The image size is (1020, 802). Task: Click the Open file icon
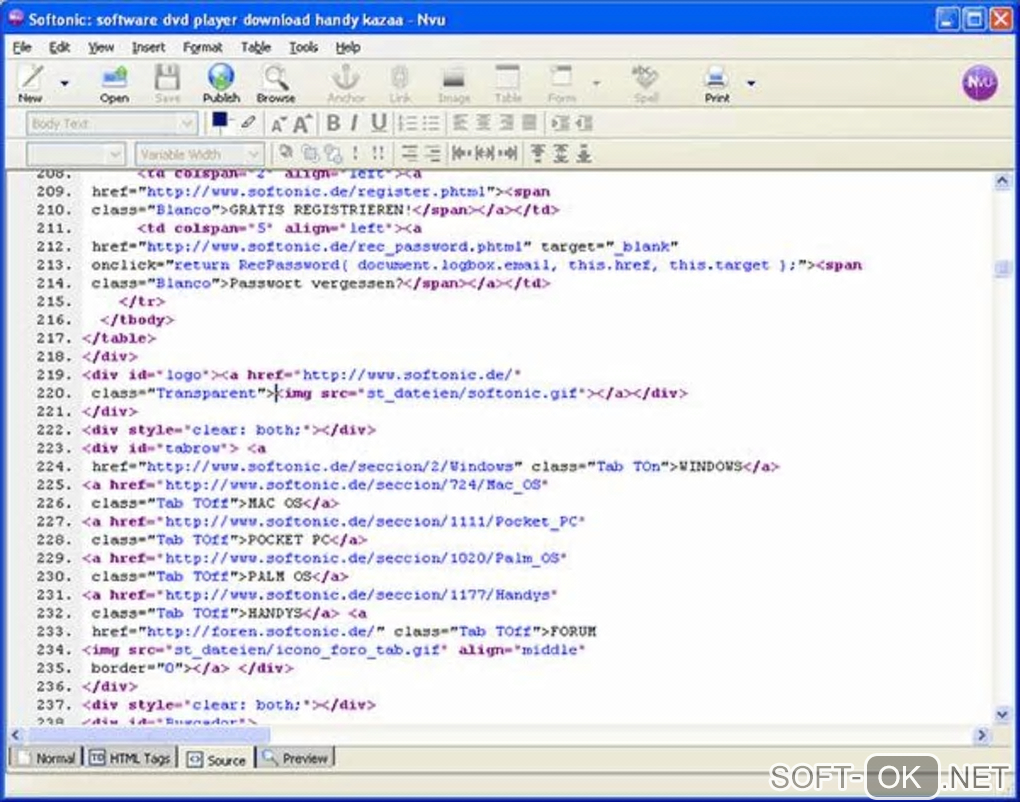click(114, 83)
